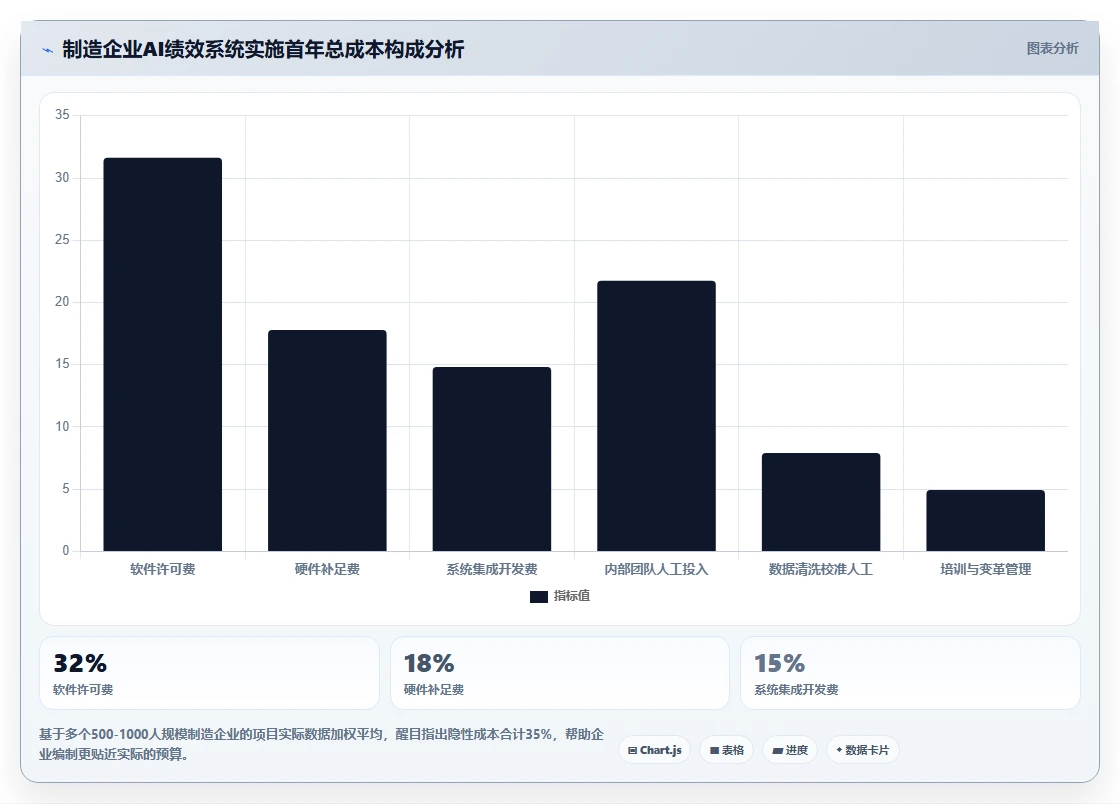Click the 硬件补足费 x-axis label

pyautogui.click(x=327, y=569)
